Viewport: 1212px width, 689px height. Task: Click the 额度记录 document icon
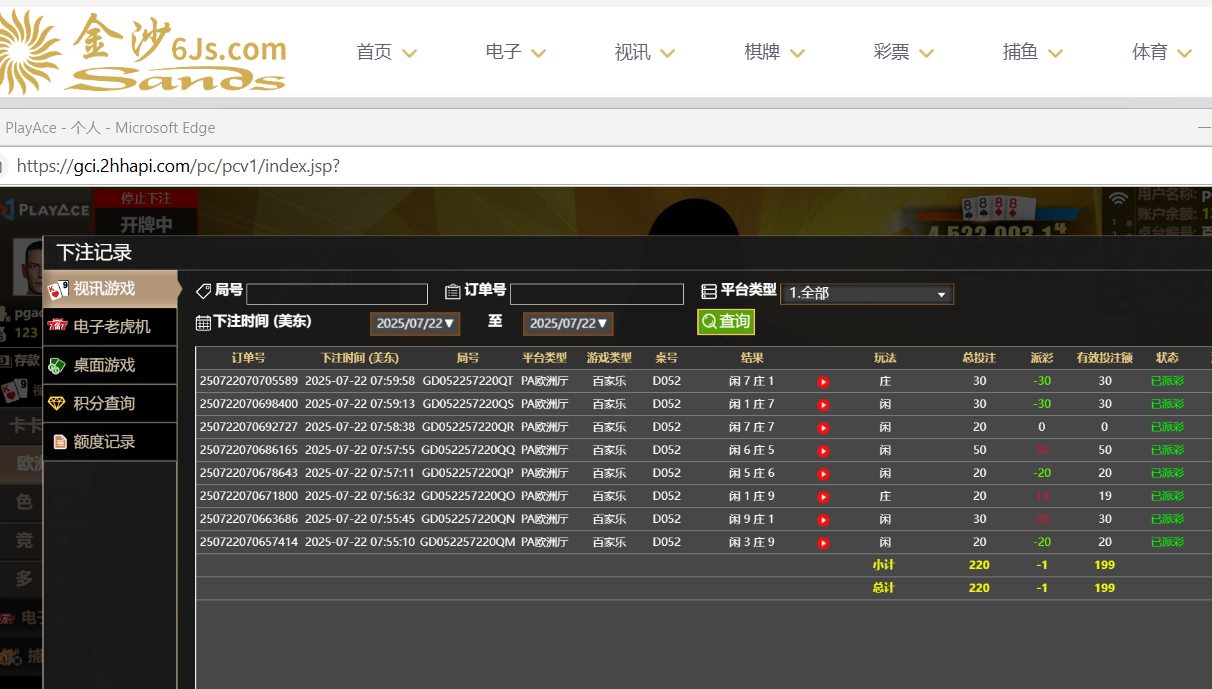point(59,441)
